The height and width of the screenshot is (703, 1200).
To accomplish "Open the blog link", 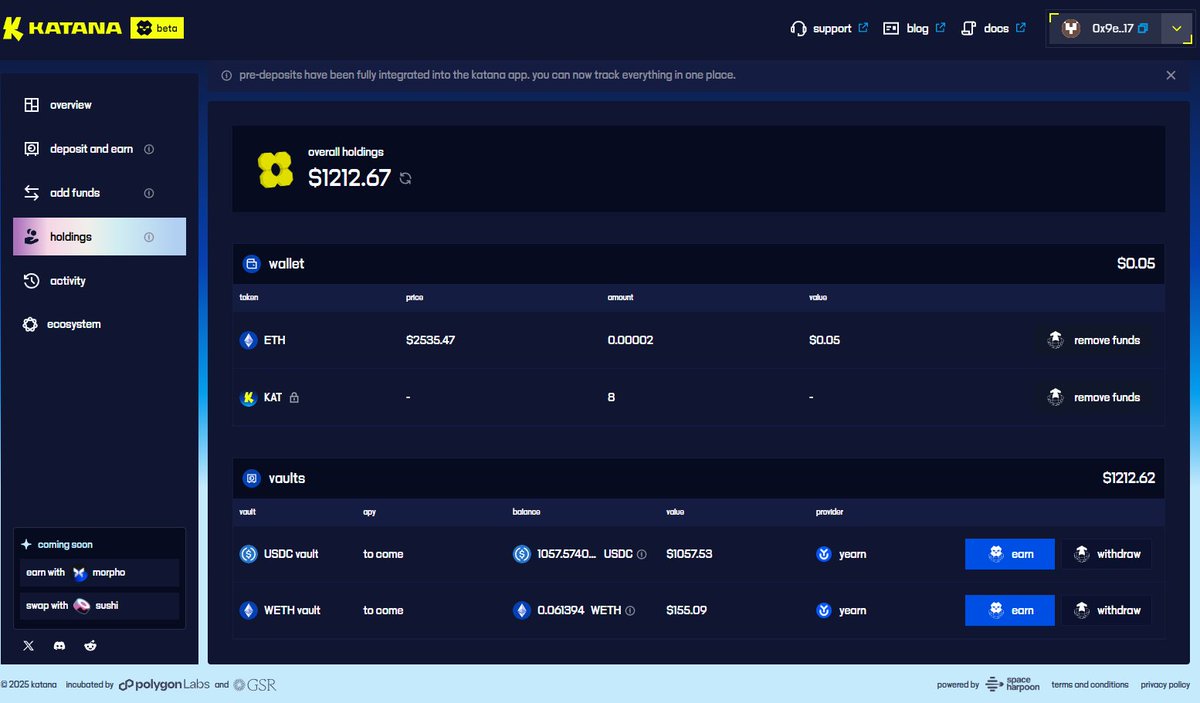I will pos(914,29).
